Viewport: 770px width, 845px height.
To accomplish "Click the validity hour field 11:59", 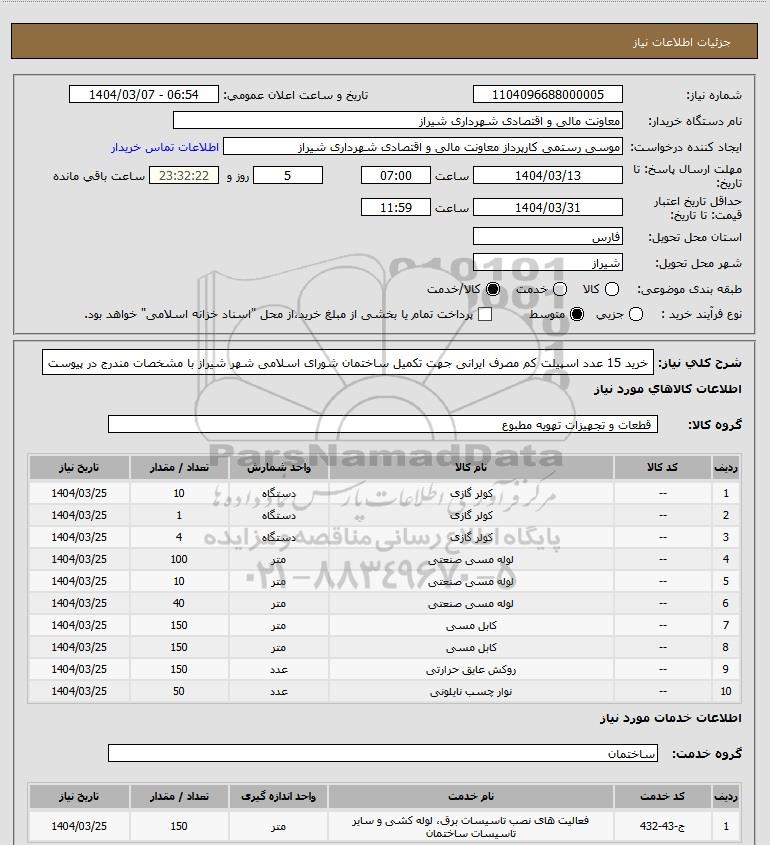I will tap(396, 207).
